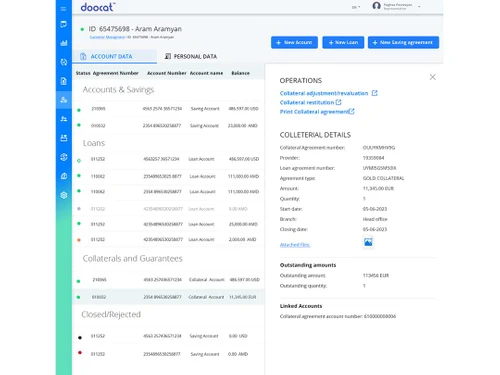Click the sidebar people icon below the highlighted one

64,119
